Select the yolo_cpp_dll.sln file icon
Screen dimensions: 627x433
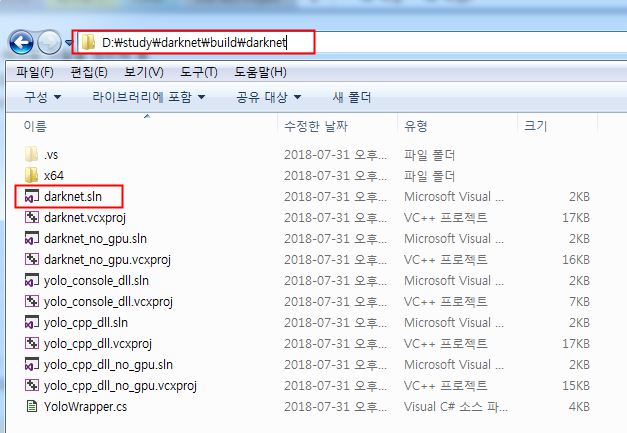point(32,322)
